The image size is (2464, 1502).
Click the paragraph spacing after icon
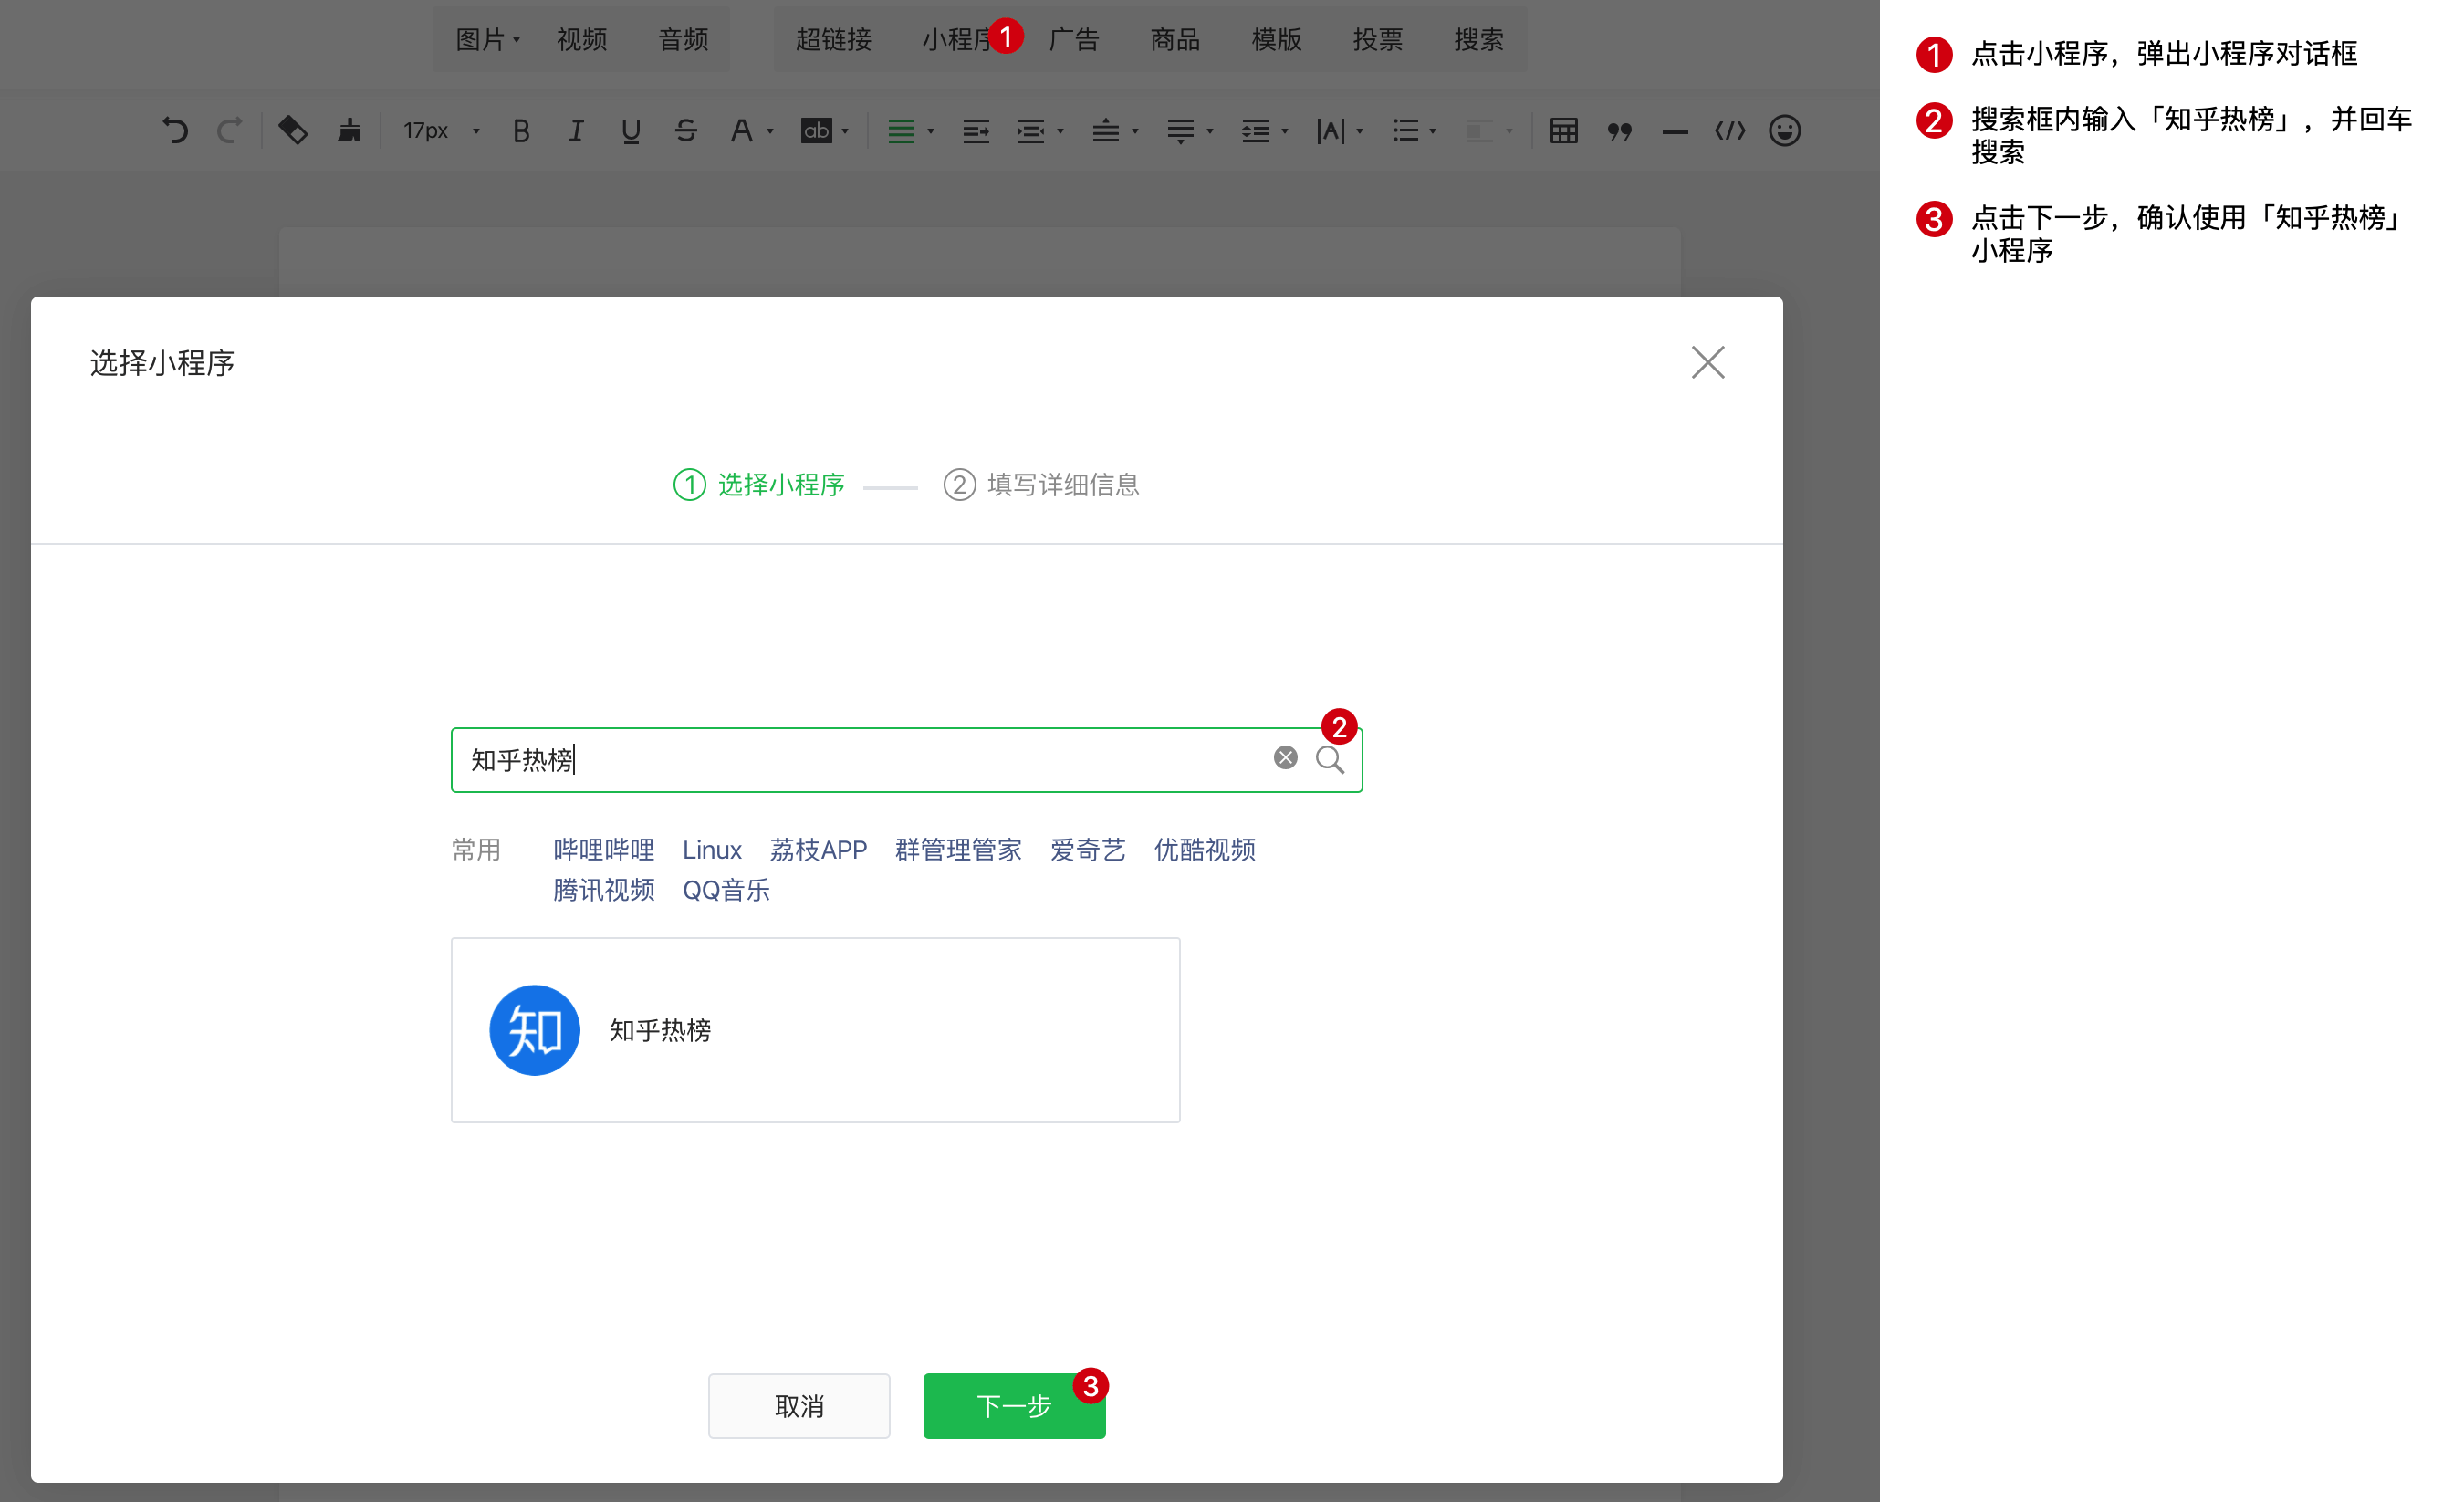coord(1180,131)
